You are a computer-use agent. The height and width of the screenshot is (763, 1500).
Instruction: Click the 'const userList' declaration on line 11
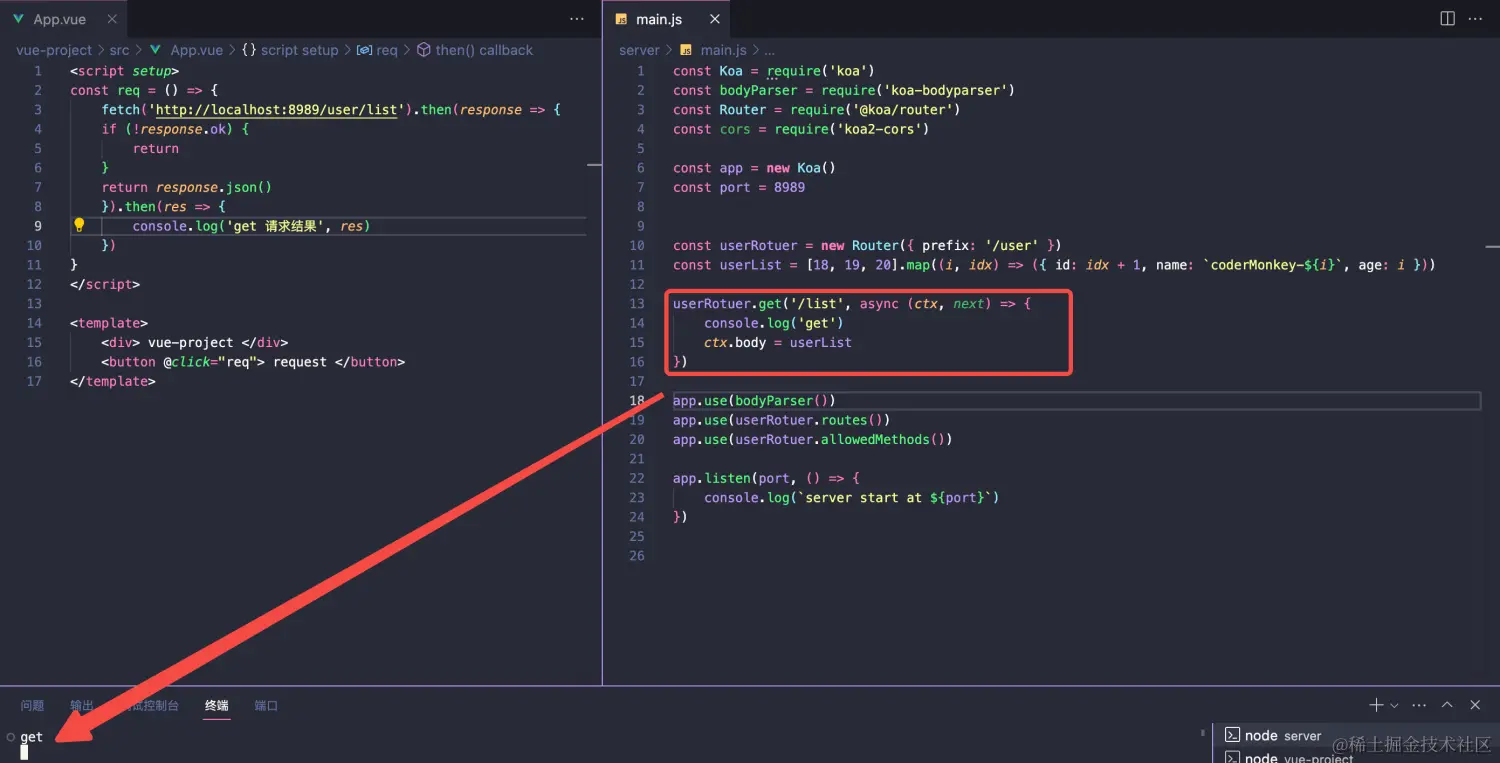click(1055, 265)
